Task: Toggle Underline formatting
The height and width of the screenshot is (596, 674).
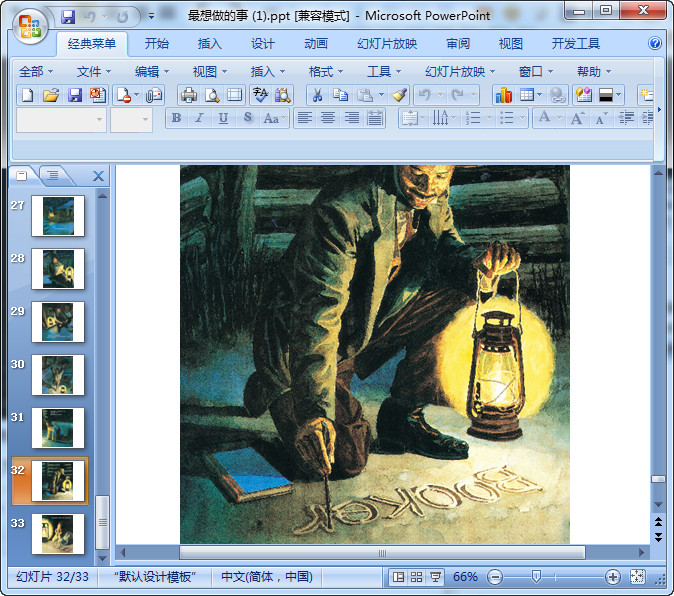Action: click(223, 118)
